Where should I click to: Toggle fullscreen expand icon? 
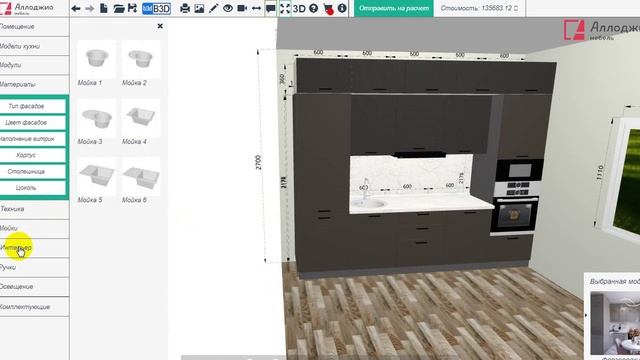pos(285,8)
